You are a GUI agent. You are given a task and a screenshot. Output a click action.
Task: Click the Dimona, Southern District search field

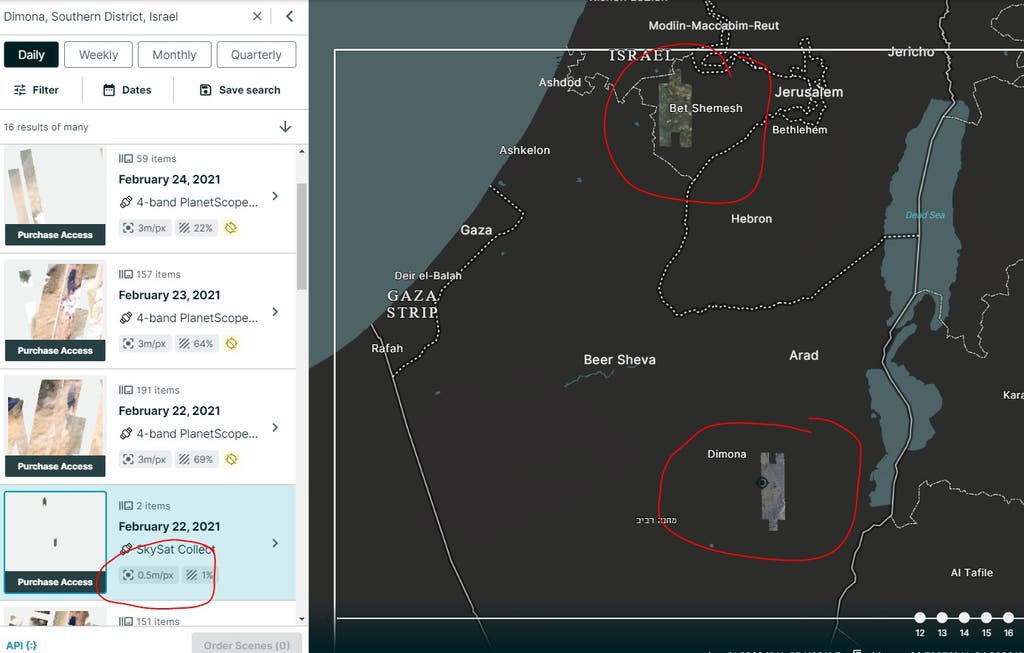click(124, 16)
